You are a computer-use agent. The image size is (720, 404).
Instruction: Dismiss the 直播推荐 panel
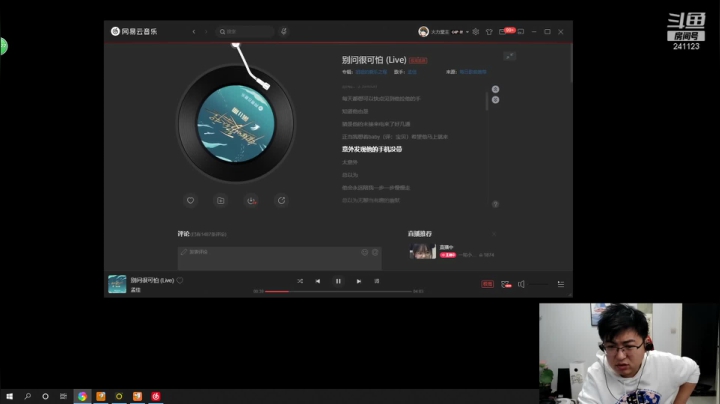click(494, 234)
